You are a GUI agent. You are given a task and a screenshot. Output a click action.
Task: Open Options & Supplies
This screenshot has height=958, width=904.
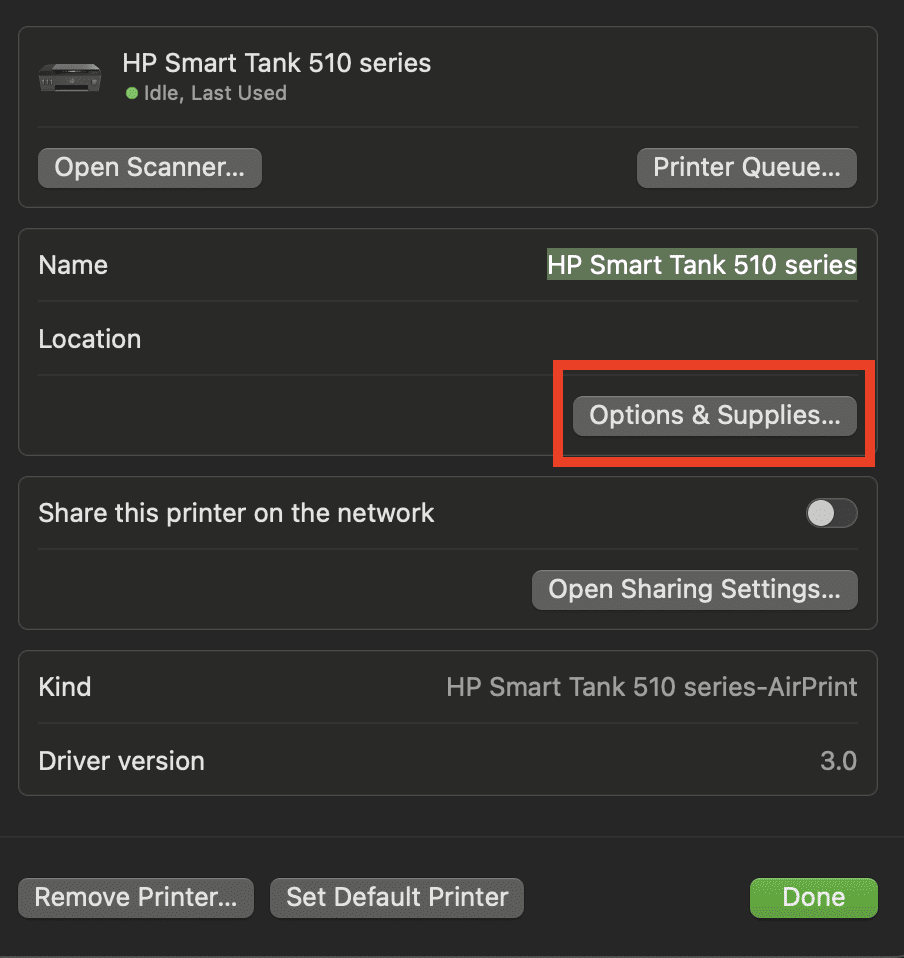click(x=714, y=415)
